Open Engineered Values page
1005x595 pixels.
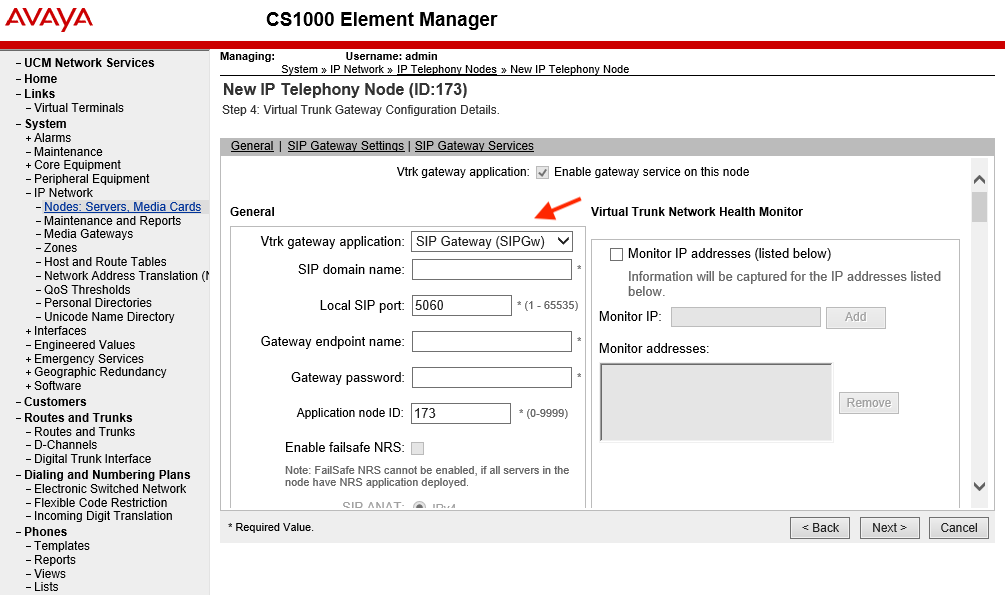coord(85,345)
